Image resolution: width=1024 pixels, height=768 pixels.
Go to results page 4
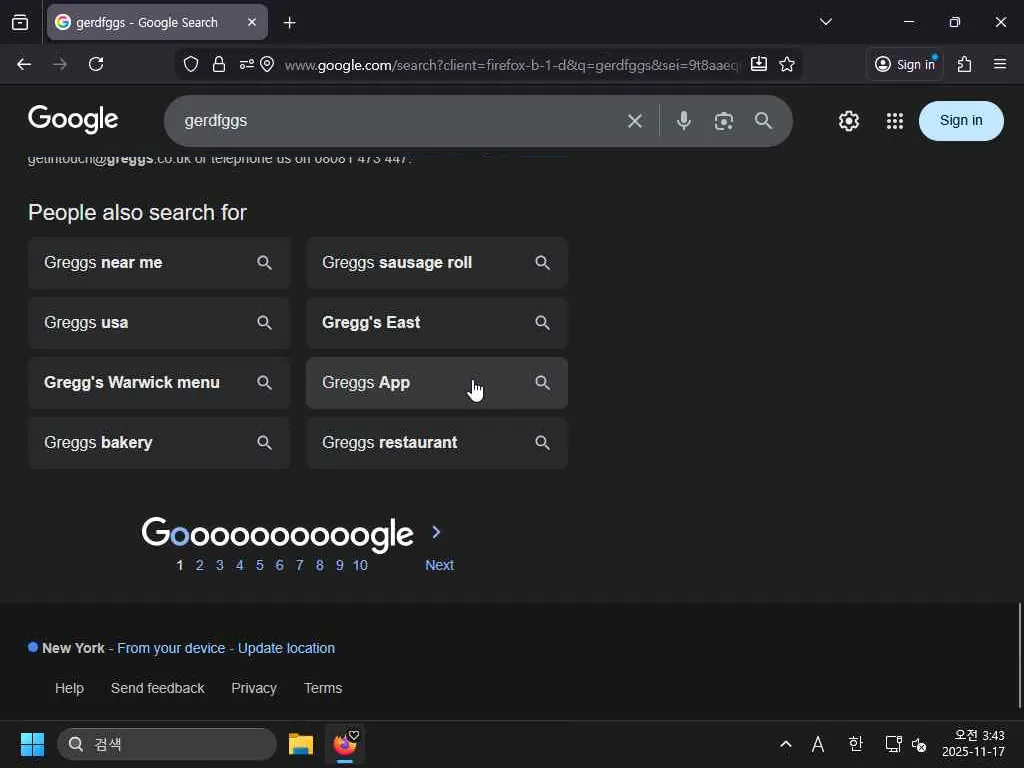tap(240, 566)
